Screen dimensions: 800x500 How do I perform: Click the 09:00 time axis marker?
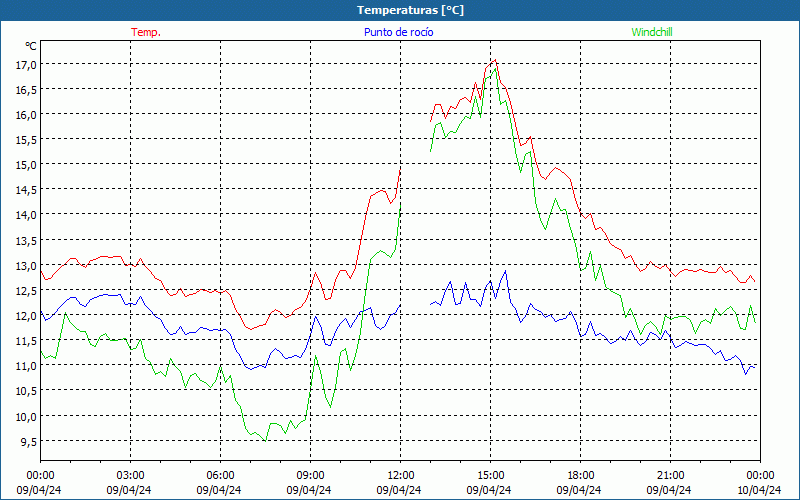(x=310, y=475)
